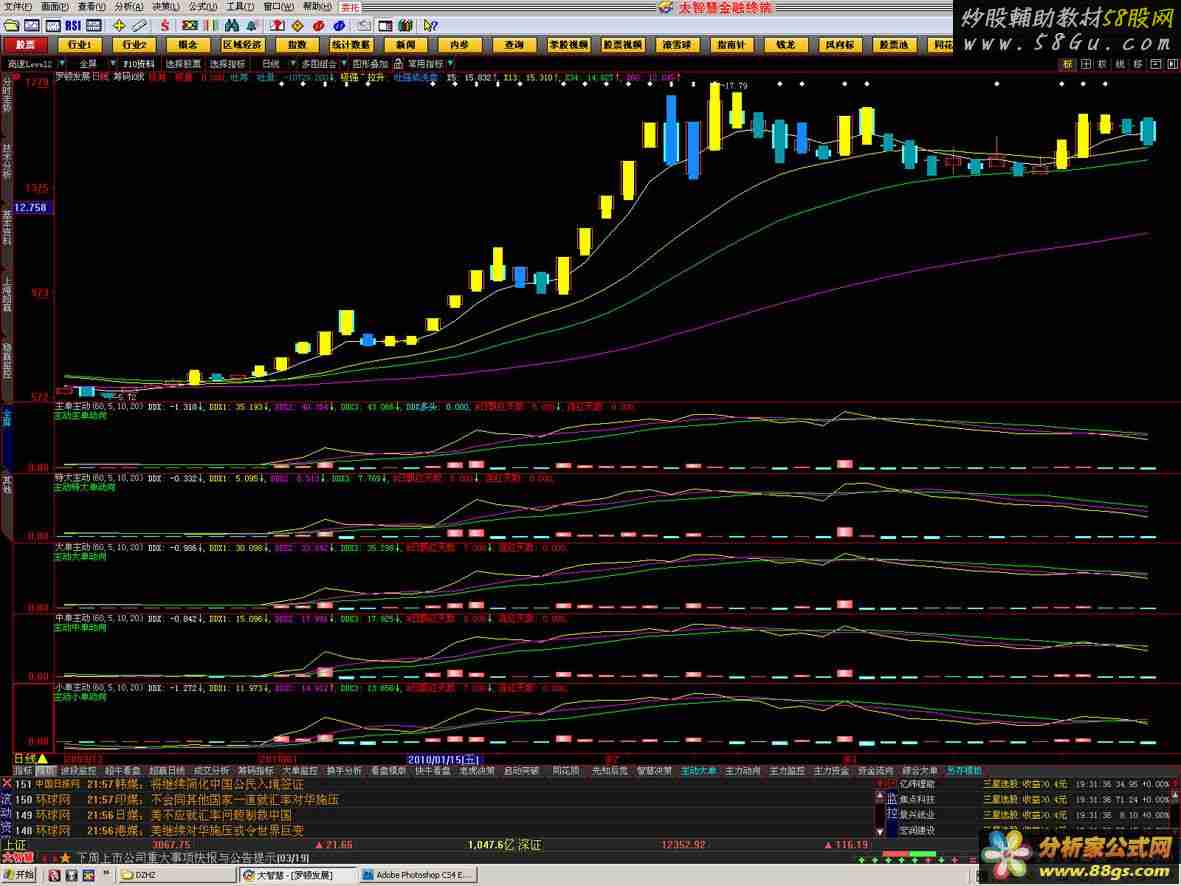Image resolution: width=1181 pixels, height=886 pixels.
Task: Click the 新闻 button
Action: click(x=405, y=45)
